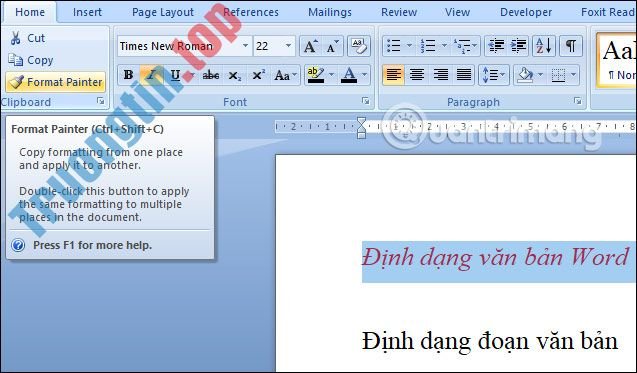Open the Paragraph dialog launcher

577,101
